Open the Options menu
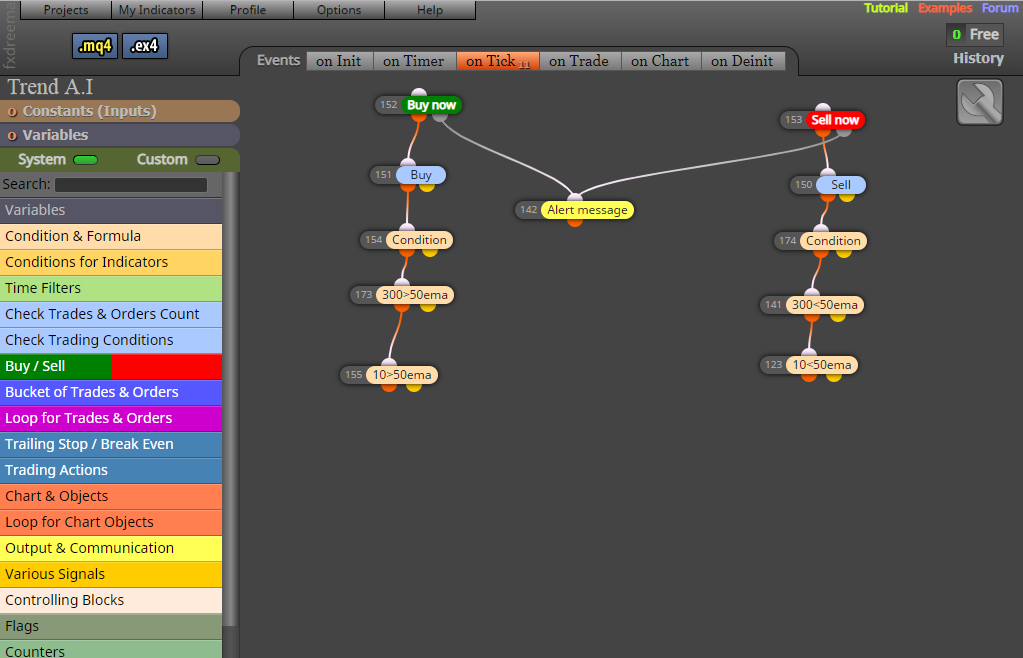The width and height of the screenshot is (1023, 658). point(339,10)
